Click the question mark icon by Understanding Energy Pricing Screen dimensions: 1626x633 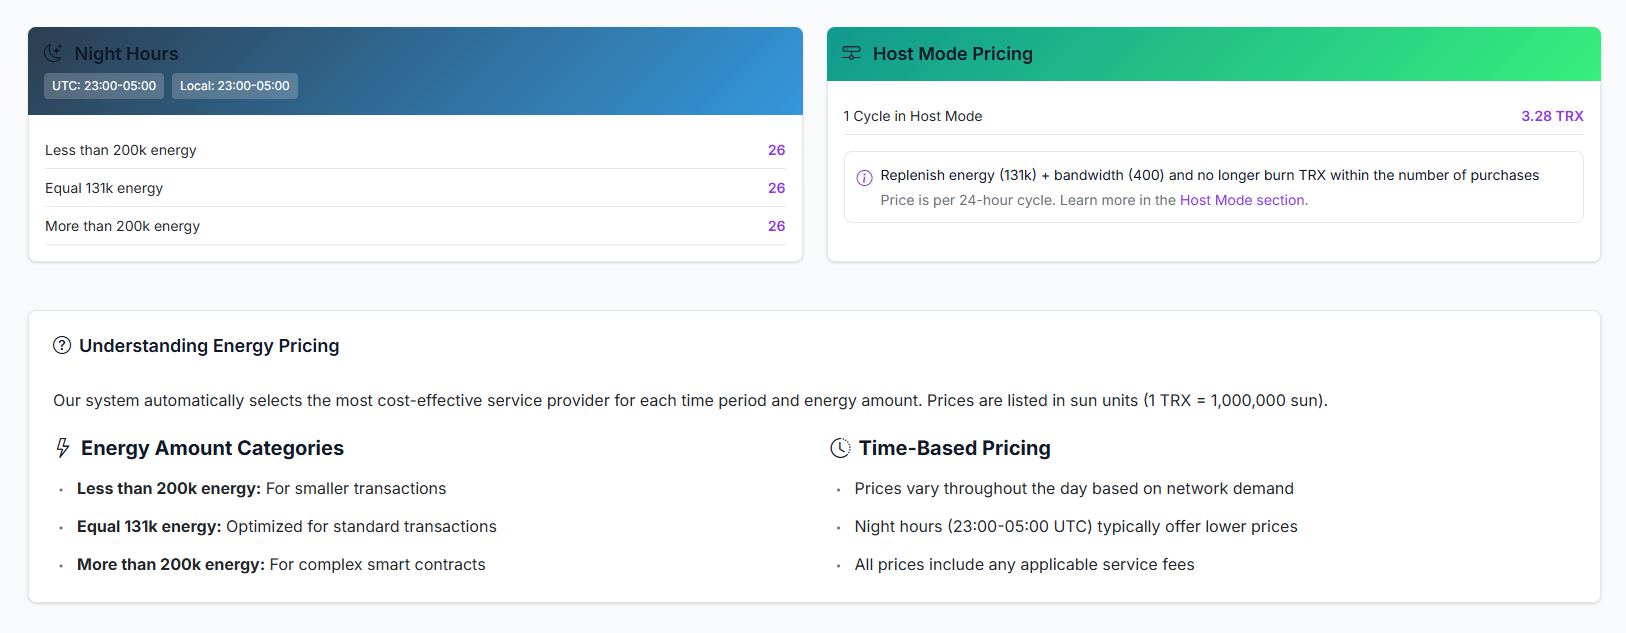point(62,346)
